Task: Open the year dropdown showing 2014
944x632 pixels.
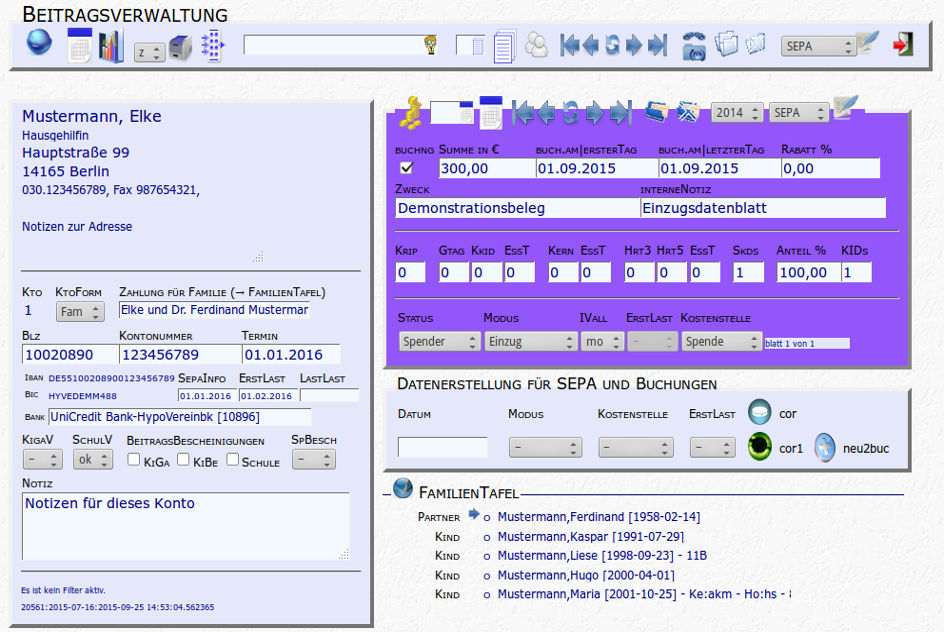Action: [737, 113]
